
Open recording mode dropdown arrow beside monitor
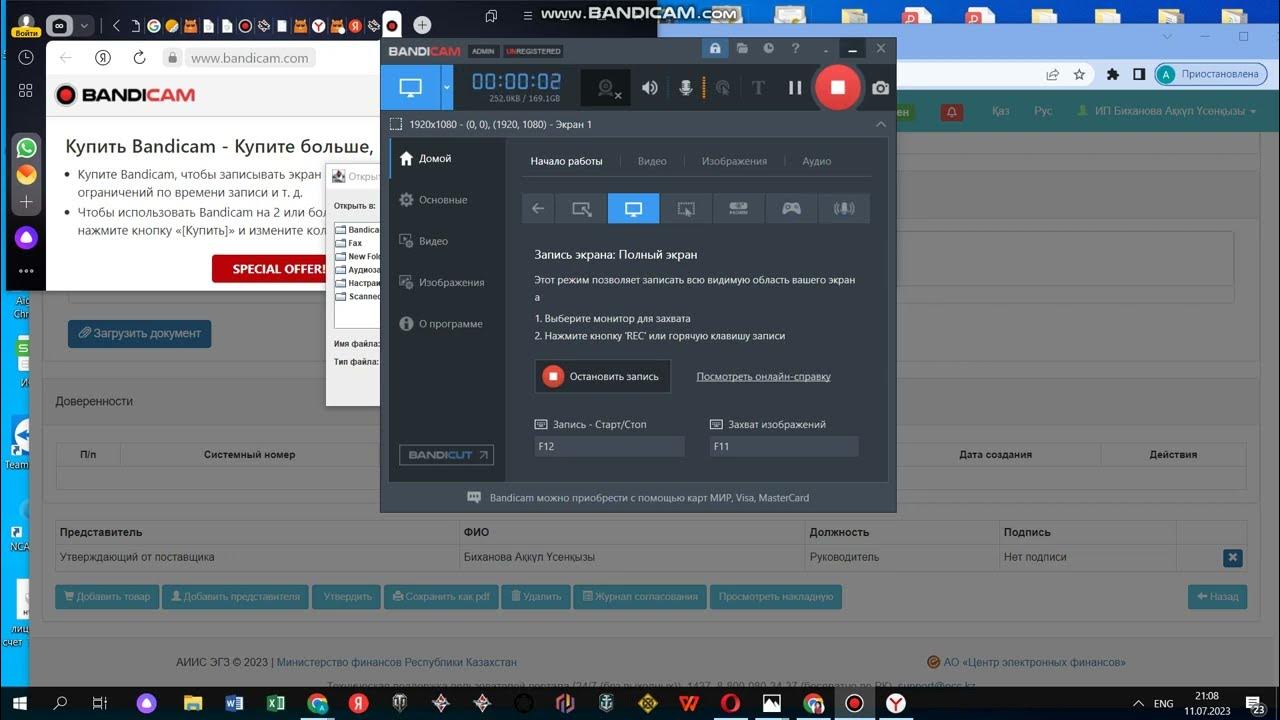pos(447,88)
